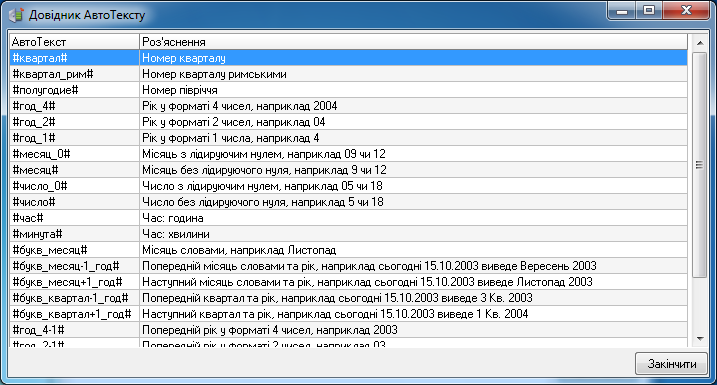Select the #минута# row
The width and height of the screenshot is (717, 385).
pos(348,234)
